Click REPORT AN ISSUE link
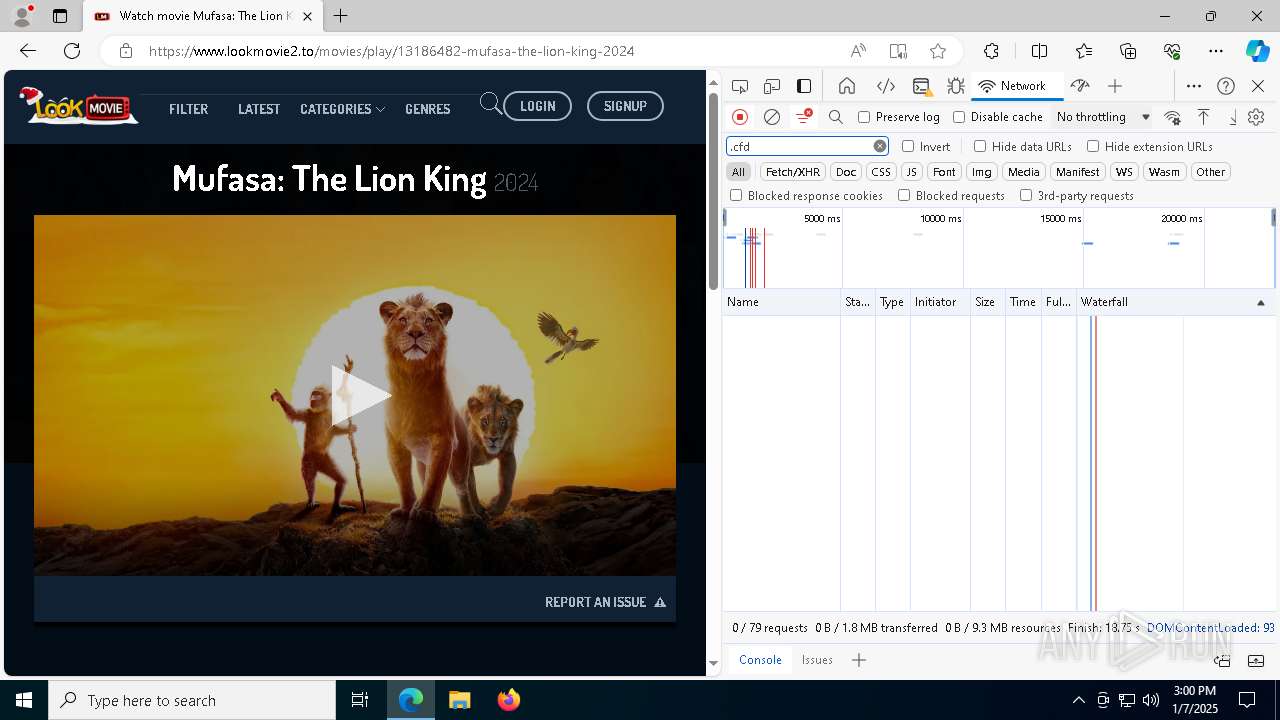 605,602
